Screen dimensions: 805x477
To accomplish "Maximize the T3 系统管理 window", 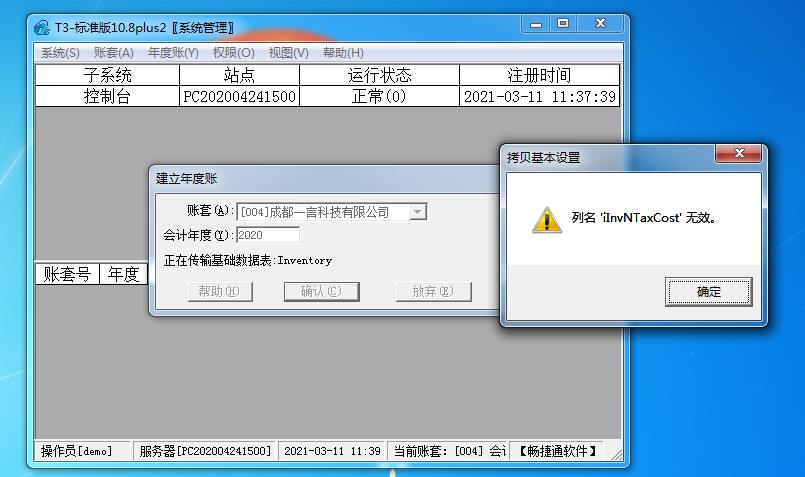I will tap(563, 24).
